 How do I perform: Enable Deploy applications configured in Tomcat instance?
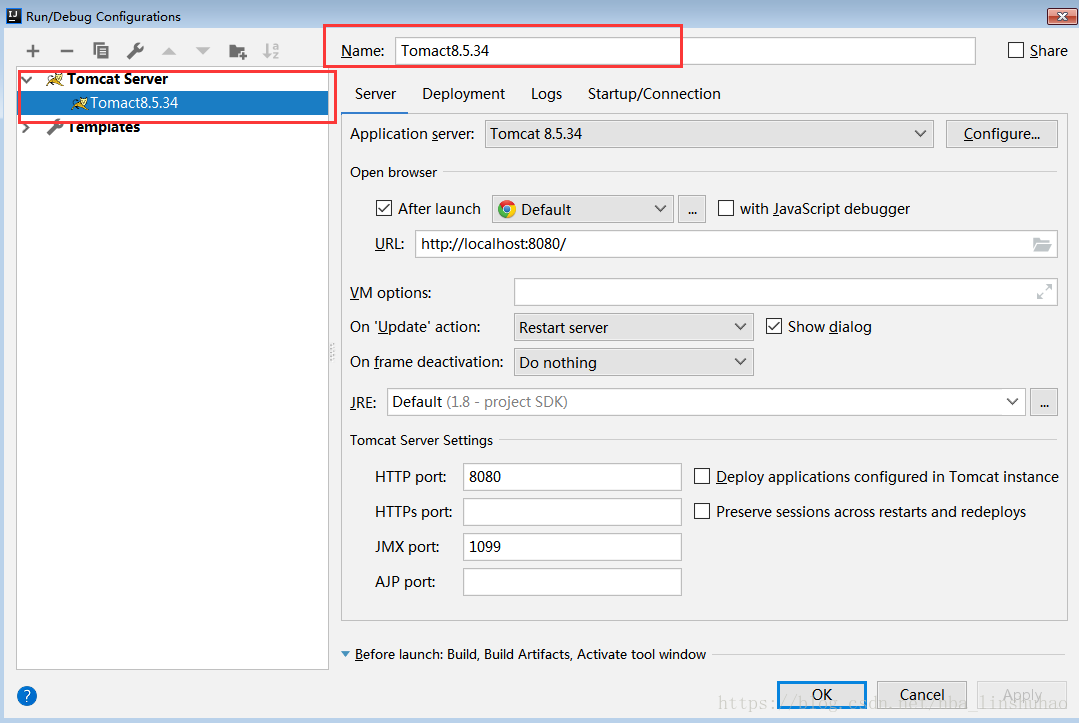click(x=702, y=477)
